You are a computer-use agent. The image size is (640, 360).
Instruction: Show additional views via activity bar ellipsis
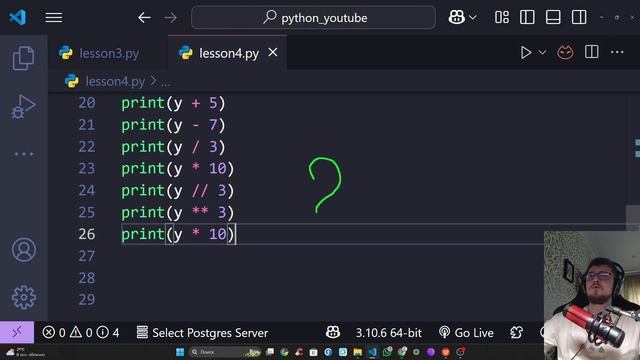(x=24, y=154)
